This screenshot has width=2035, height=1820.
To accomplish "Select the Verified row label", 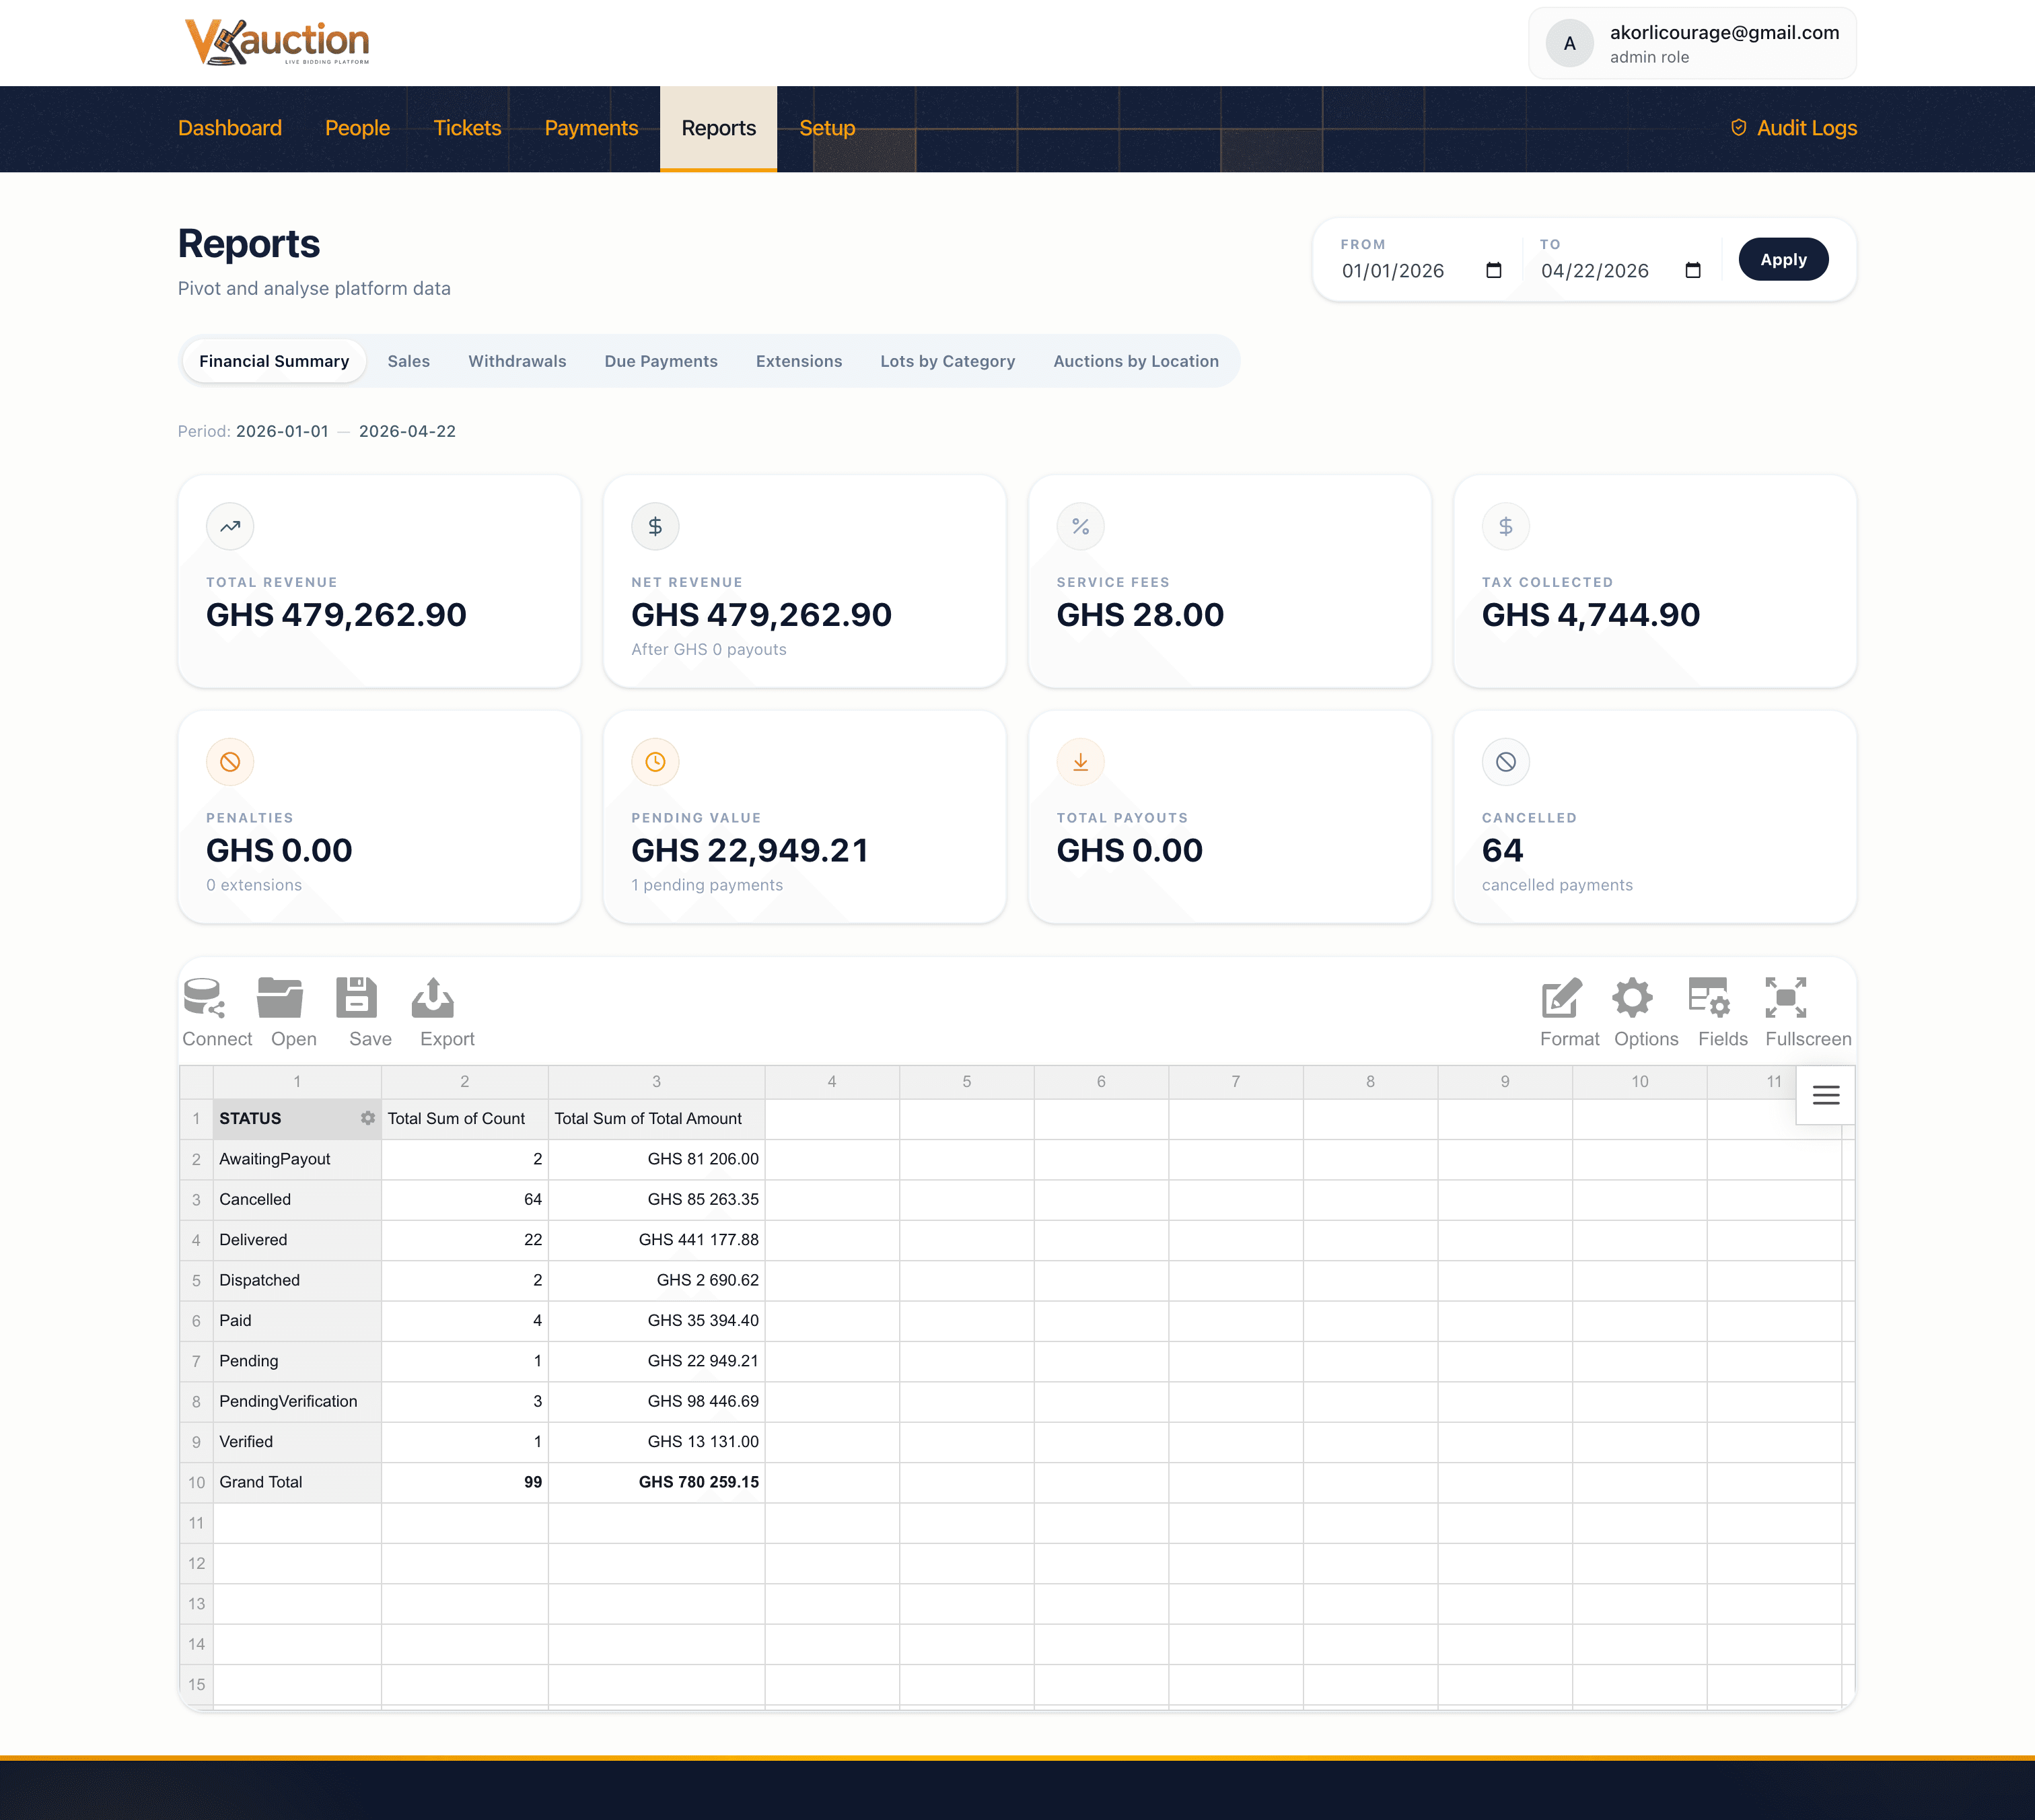I will (x=297, y=1442).
